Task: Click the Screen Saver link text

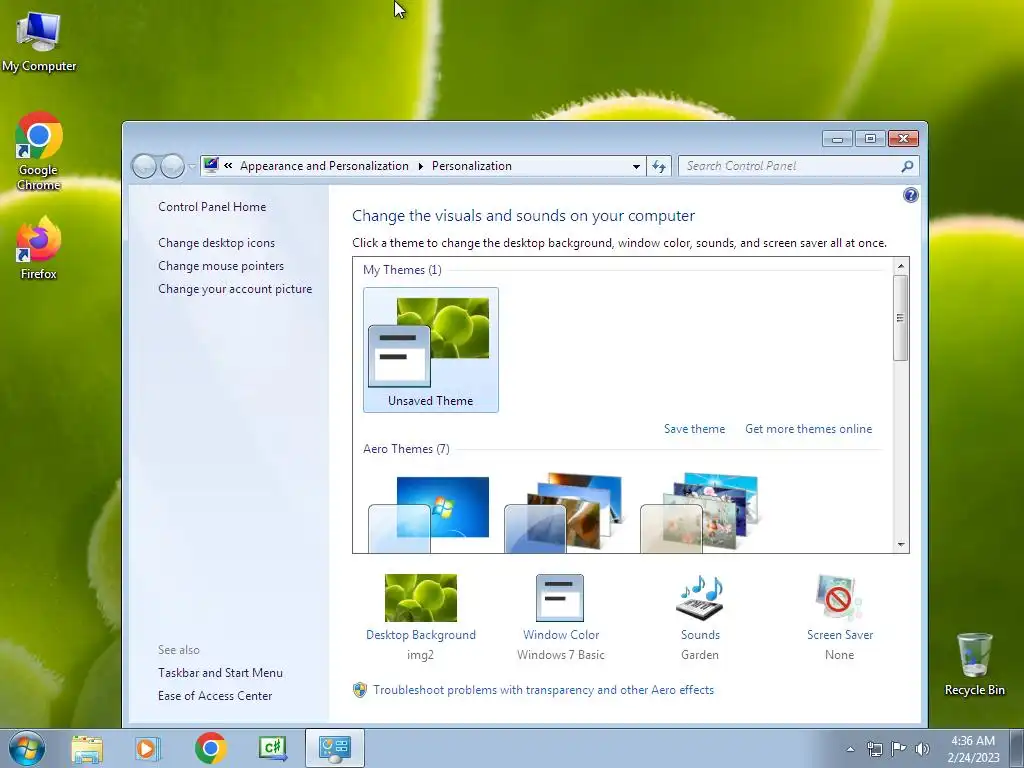Action: 840,635
